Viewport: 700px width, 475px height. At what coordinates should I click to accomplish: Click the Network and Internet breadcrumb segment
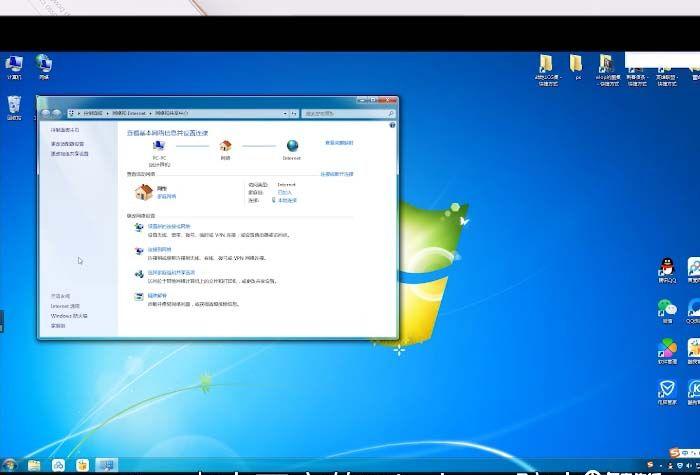[129, 113]
